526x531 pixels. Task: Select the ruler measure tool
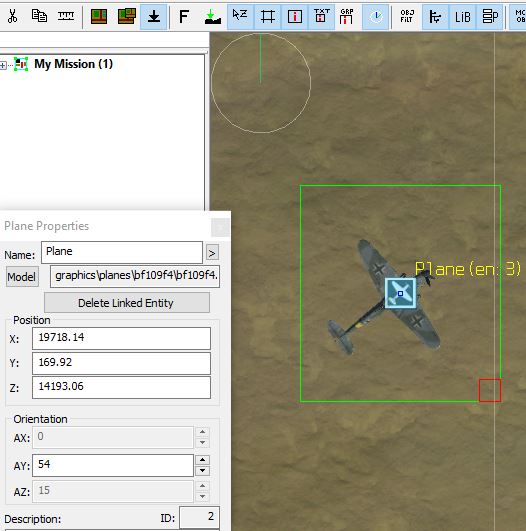tap(66, 16)
